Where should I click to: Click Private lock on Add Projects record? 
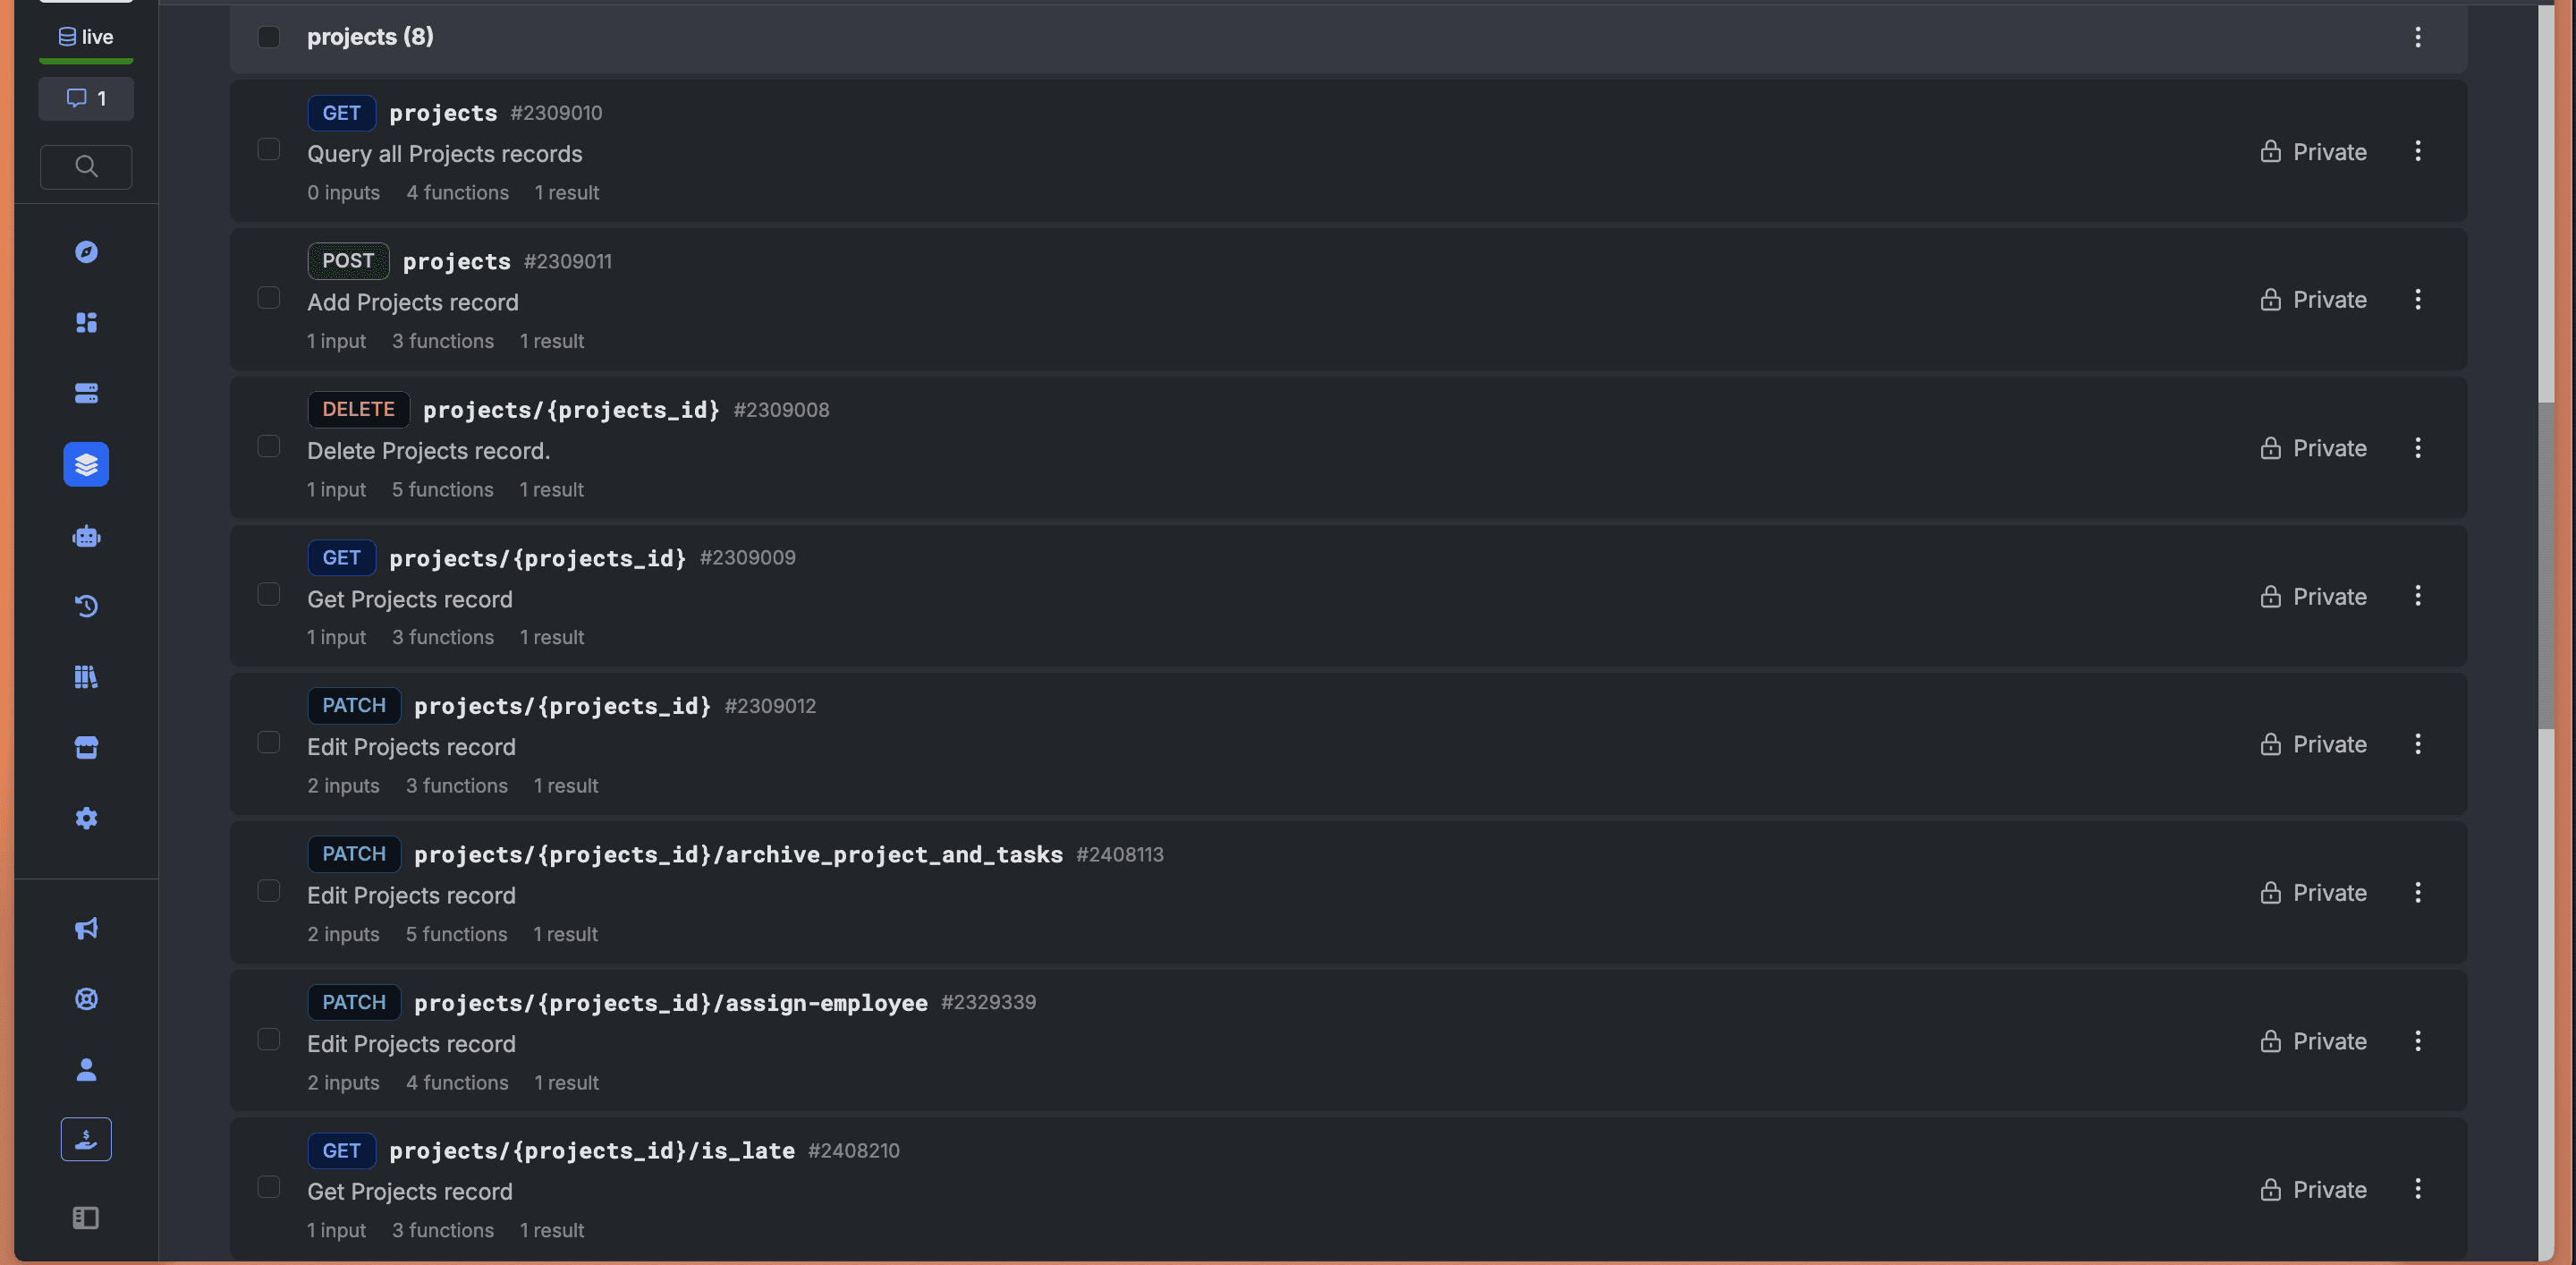(2313, 300)
